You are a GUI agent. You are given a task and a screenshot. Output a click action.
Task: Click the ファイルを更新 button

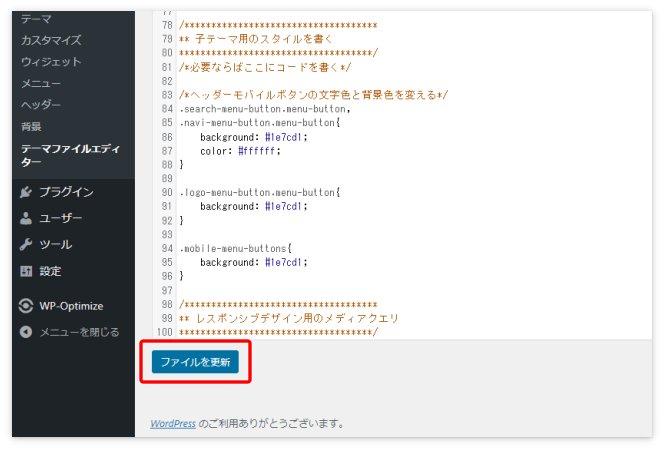(195, 362)
